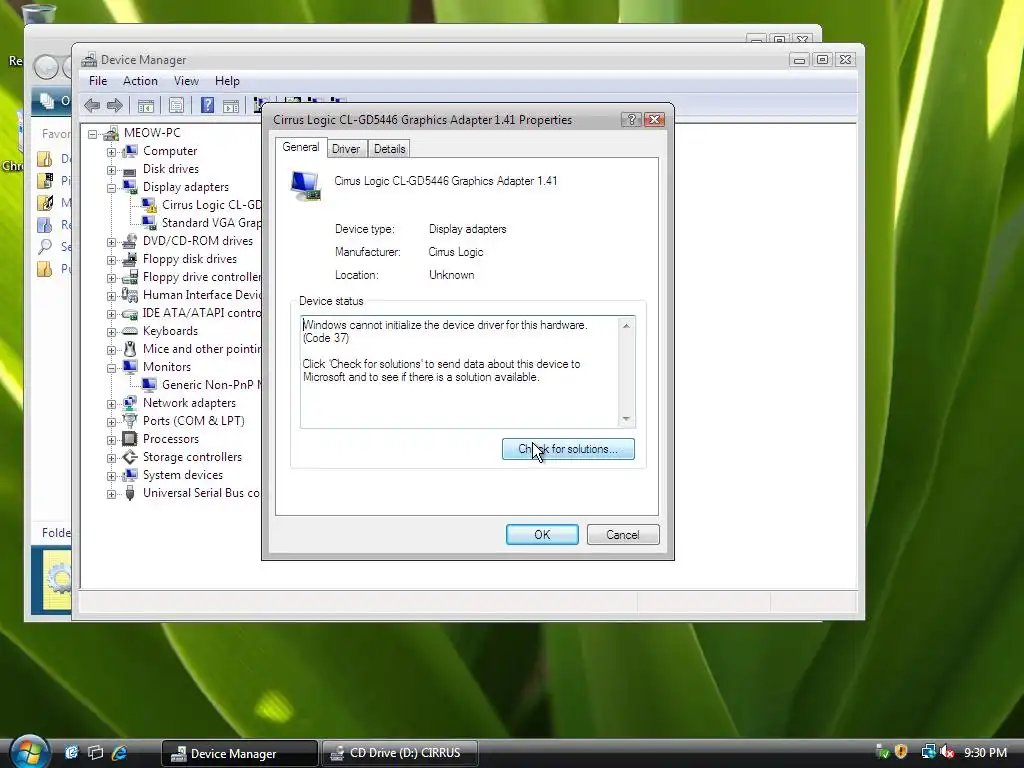Click the Standard VGA Graphics adapter icon
This screenshot has width=1024, height=768.
pos(150,223)
